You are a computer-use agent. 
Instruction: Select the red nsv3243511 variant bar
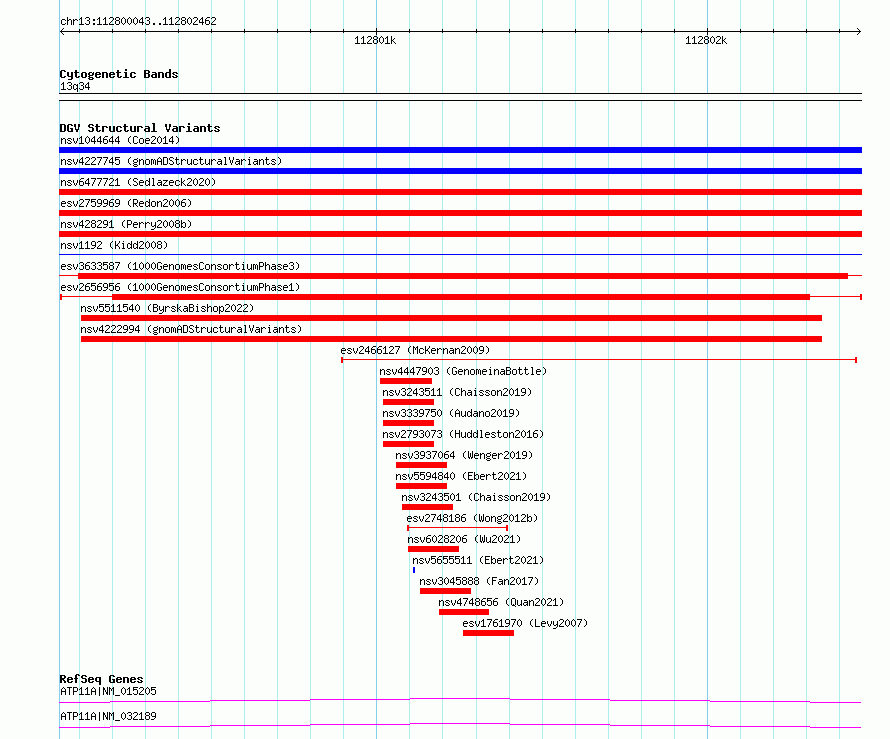(x=408, y=402)
